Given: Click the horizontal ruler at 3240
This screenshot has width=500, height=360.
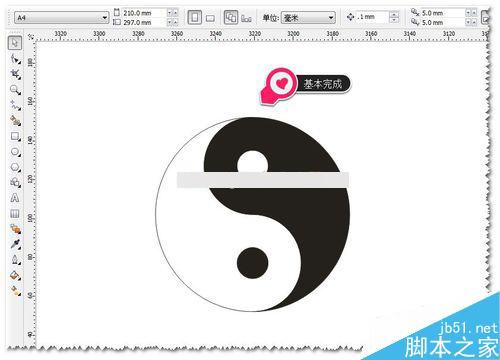Looking at the screenshot, I should (x=215, y=34).
